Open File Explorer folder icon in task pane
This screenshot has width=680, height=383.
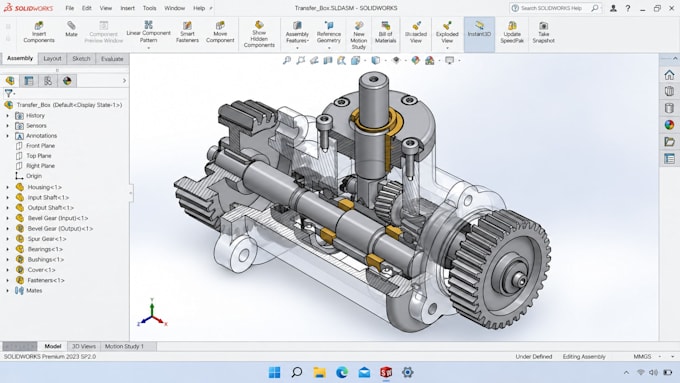[669, 141]
